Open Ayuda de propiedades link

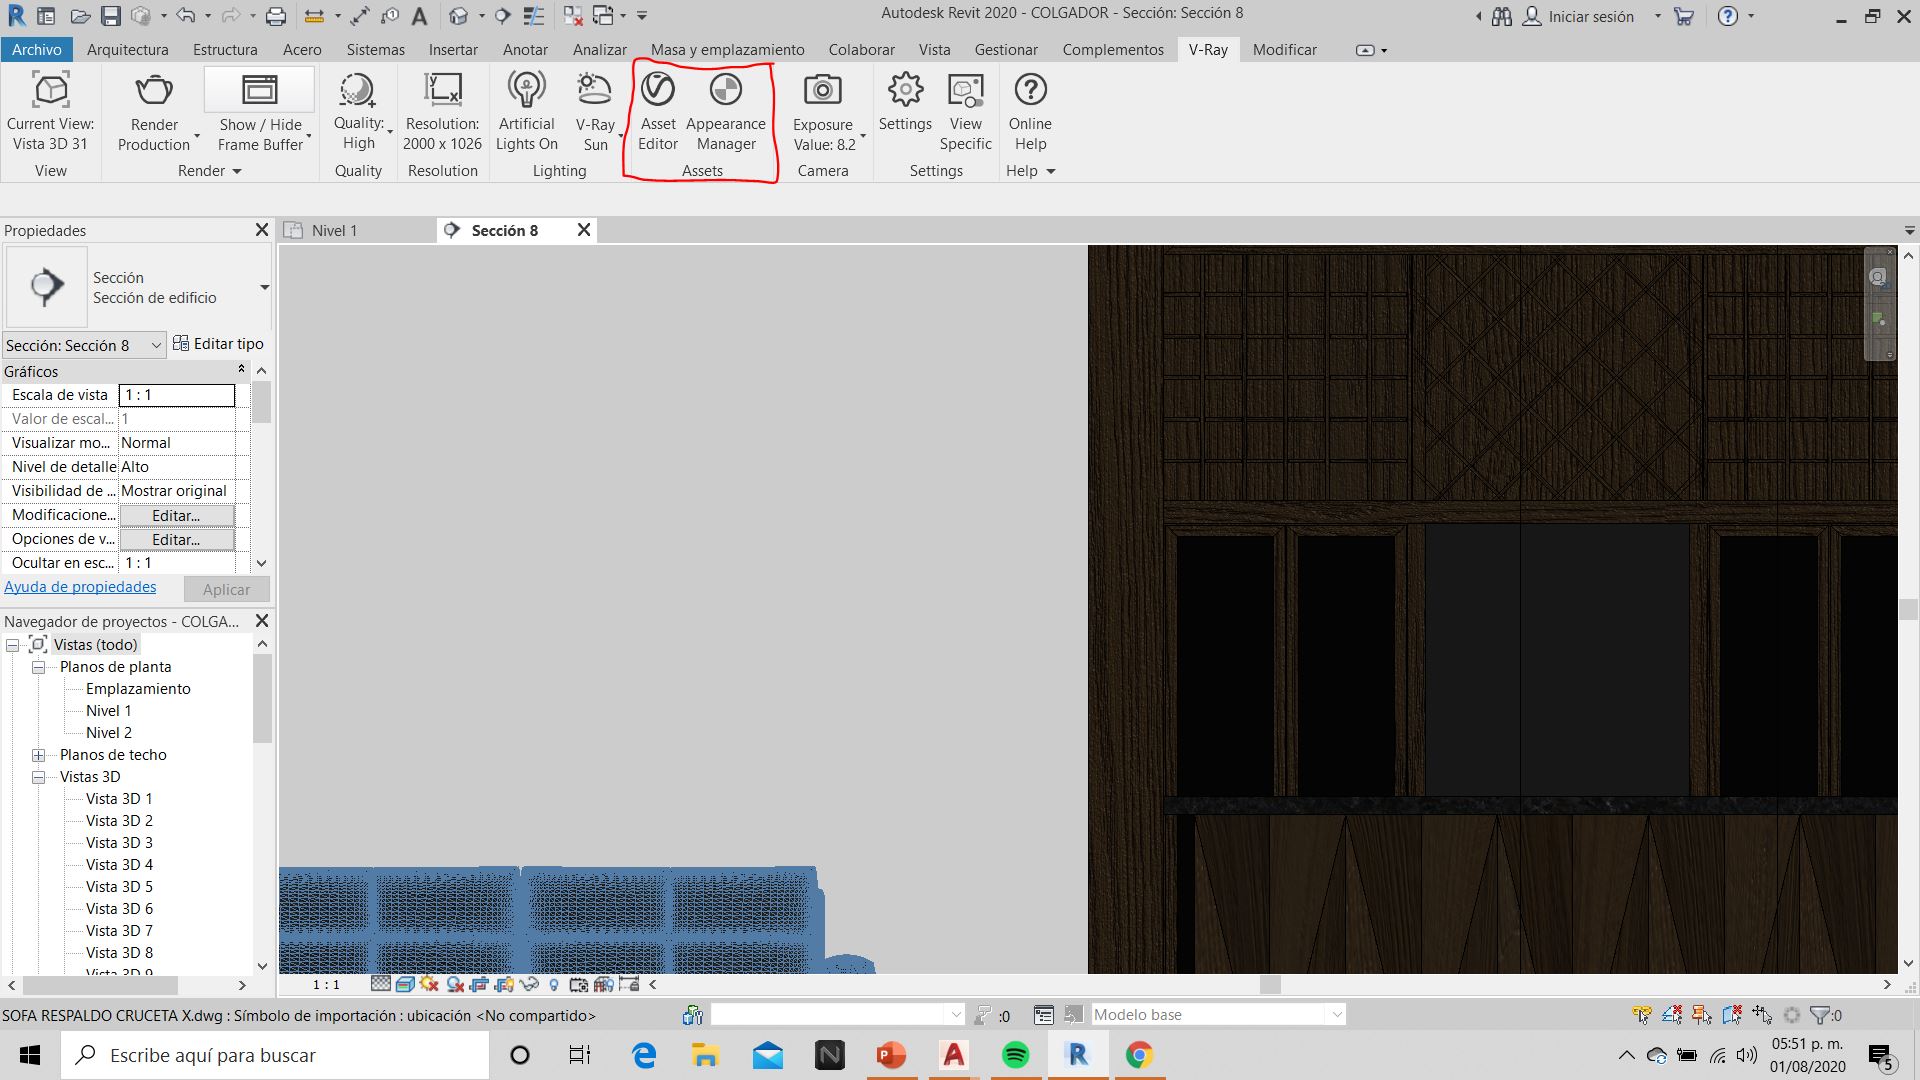[x=80, y=587]
